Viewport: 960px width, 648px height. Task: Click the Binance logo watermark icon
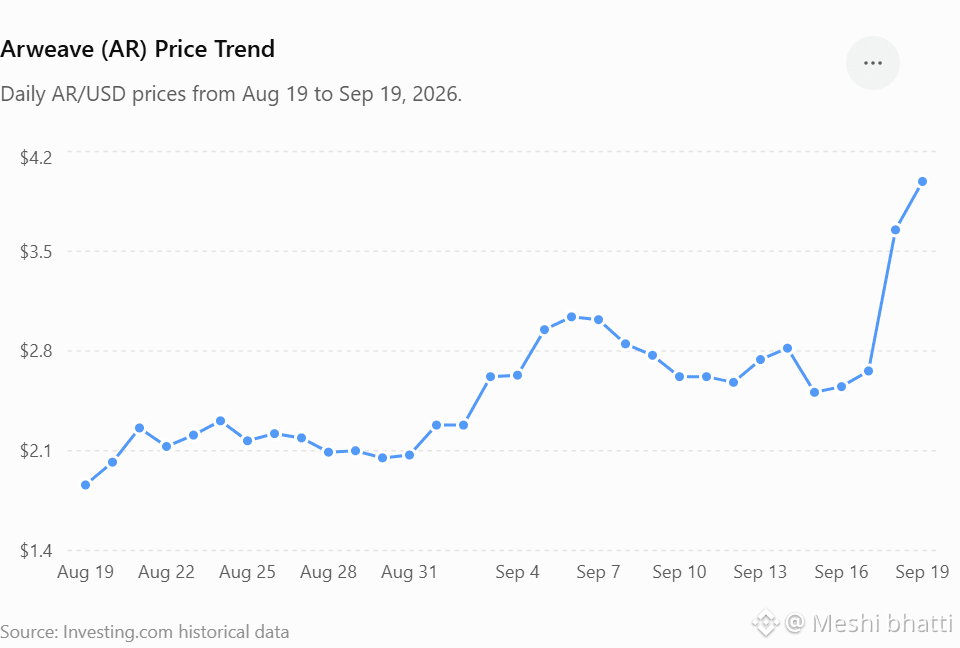click(x=765, y=624)
